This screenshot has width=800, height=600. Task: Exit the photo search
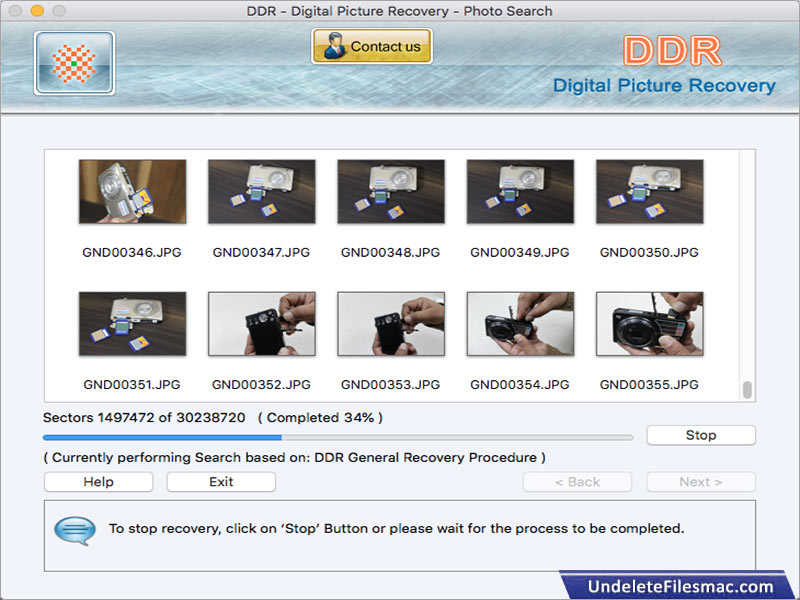tap(220, 481)
